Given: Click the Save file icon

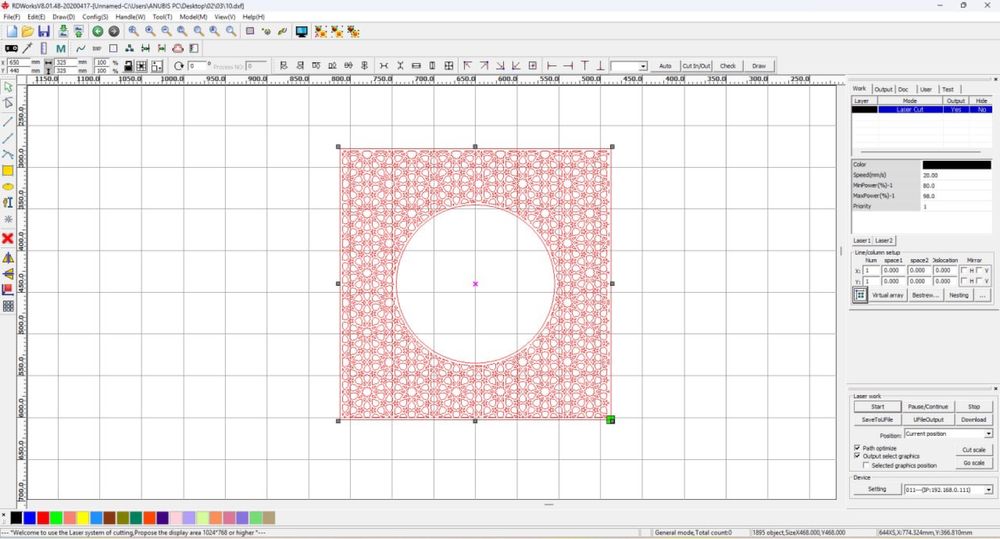Looking at the screenshot, I should tap(44, 32).
